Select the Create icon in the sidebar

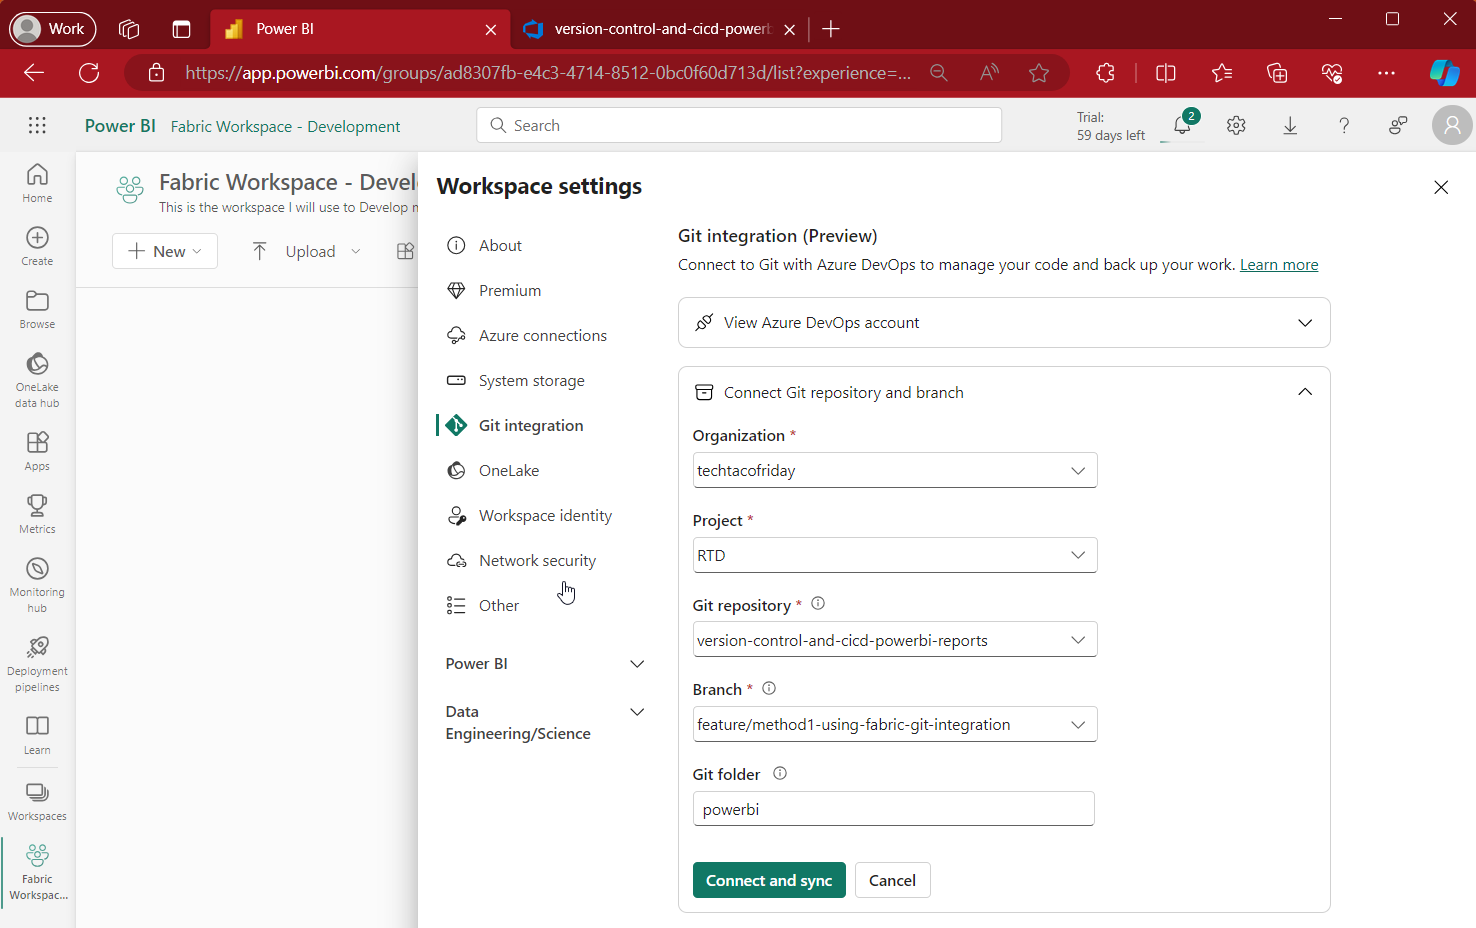point(37,245)
